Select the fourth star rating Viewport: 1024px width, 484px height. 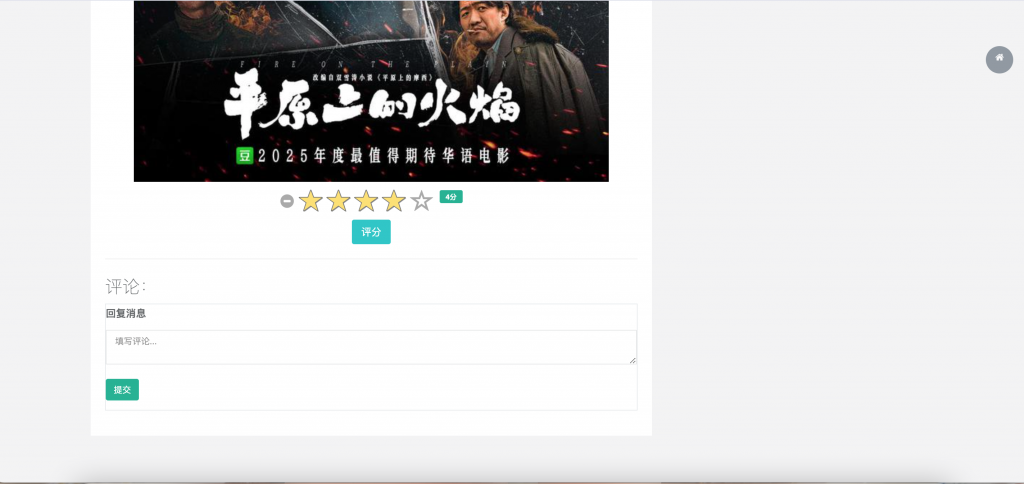coord(394,201)
